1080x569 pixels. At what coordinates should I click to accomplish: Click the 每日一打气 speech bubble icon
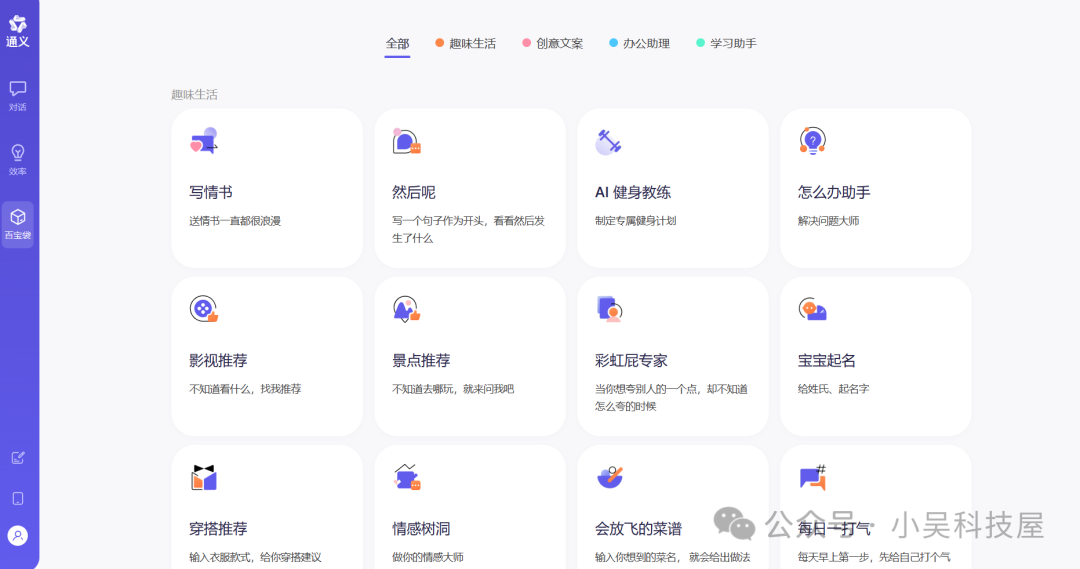[x=813, y=477]
